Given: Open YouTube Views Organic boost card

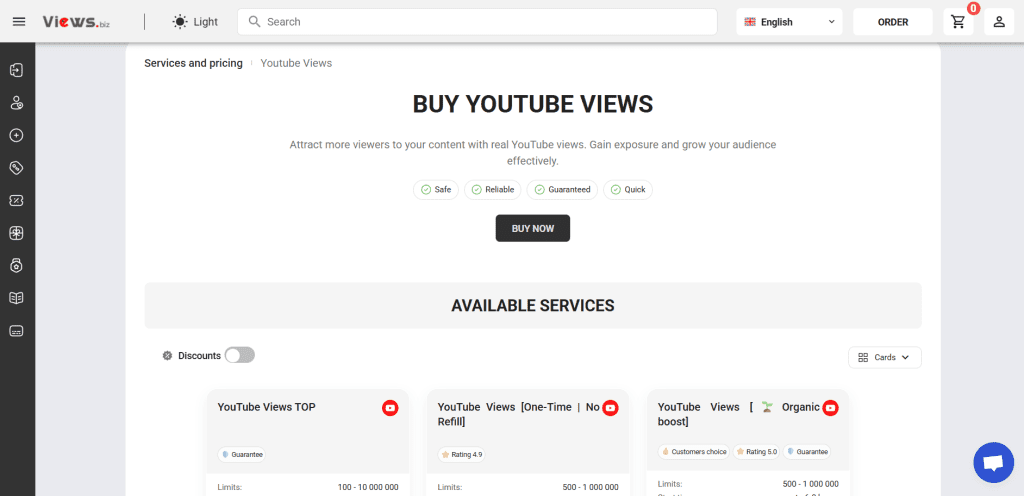Looking at the screenshot, I should (x=739, y=414).
